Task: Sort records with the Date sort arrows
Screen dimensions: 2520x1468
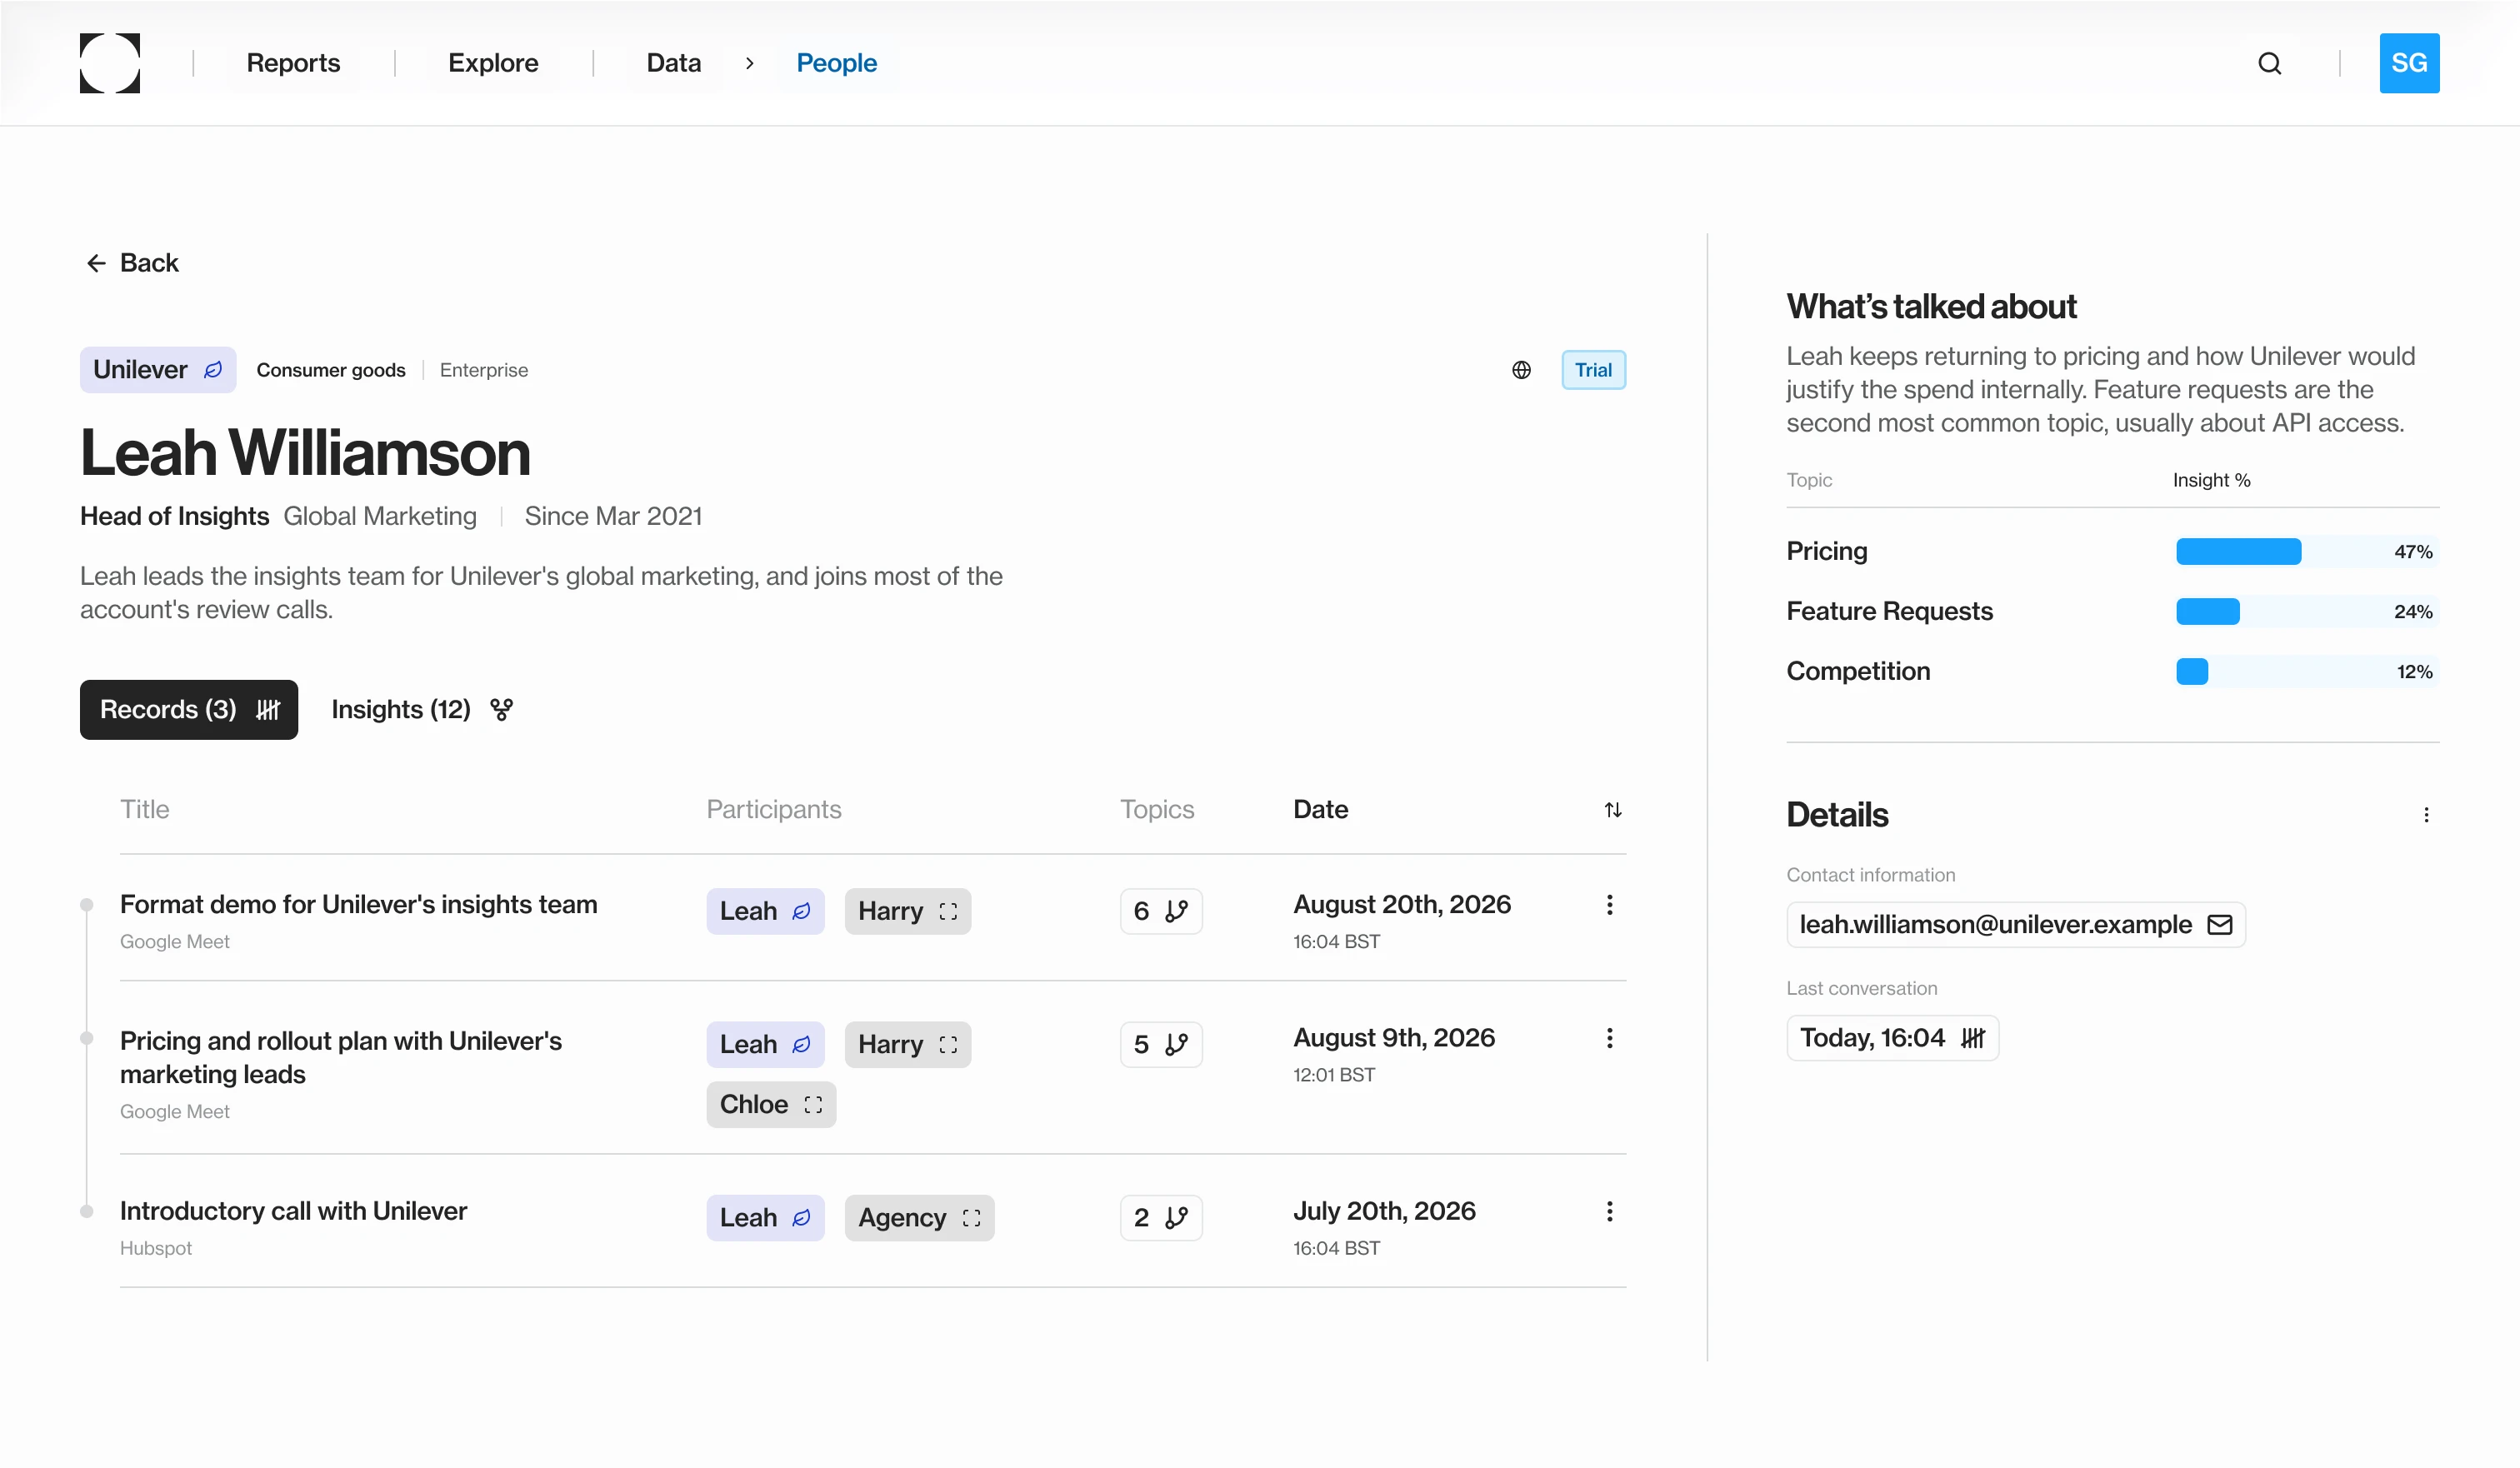Action: [x=1613, y=810]
